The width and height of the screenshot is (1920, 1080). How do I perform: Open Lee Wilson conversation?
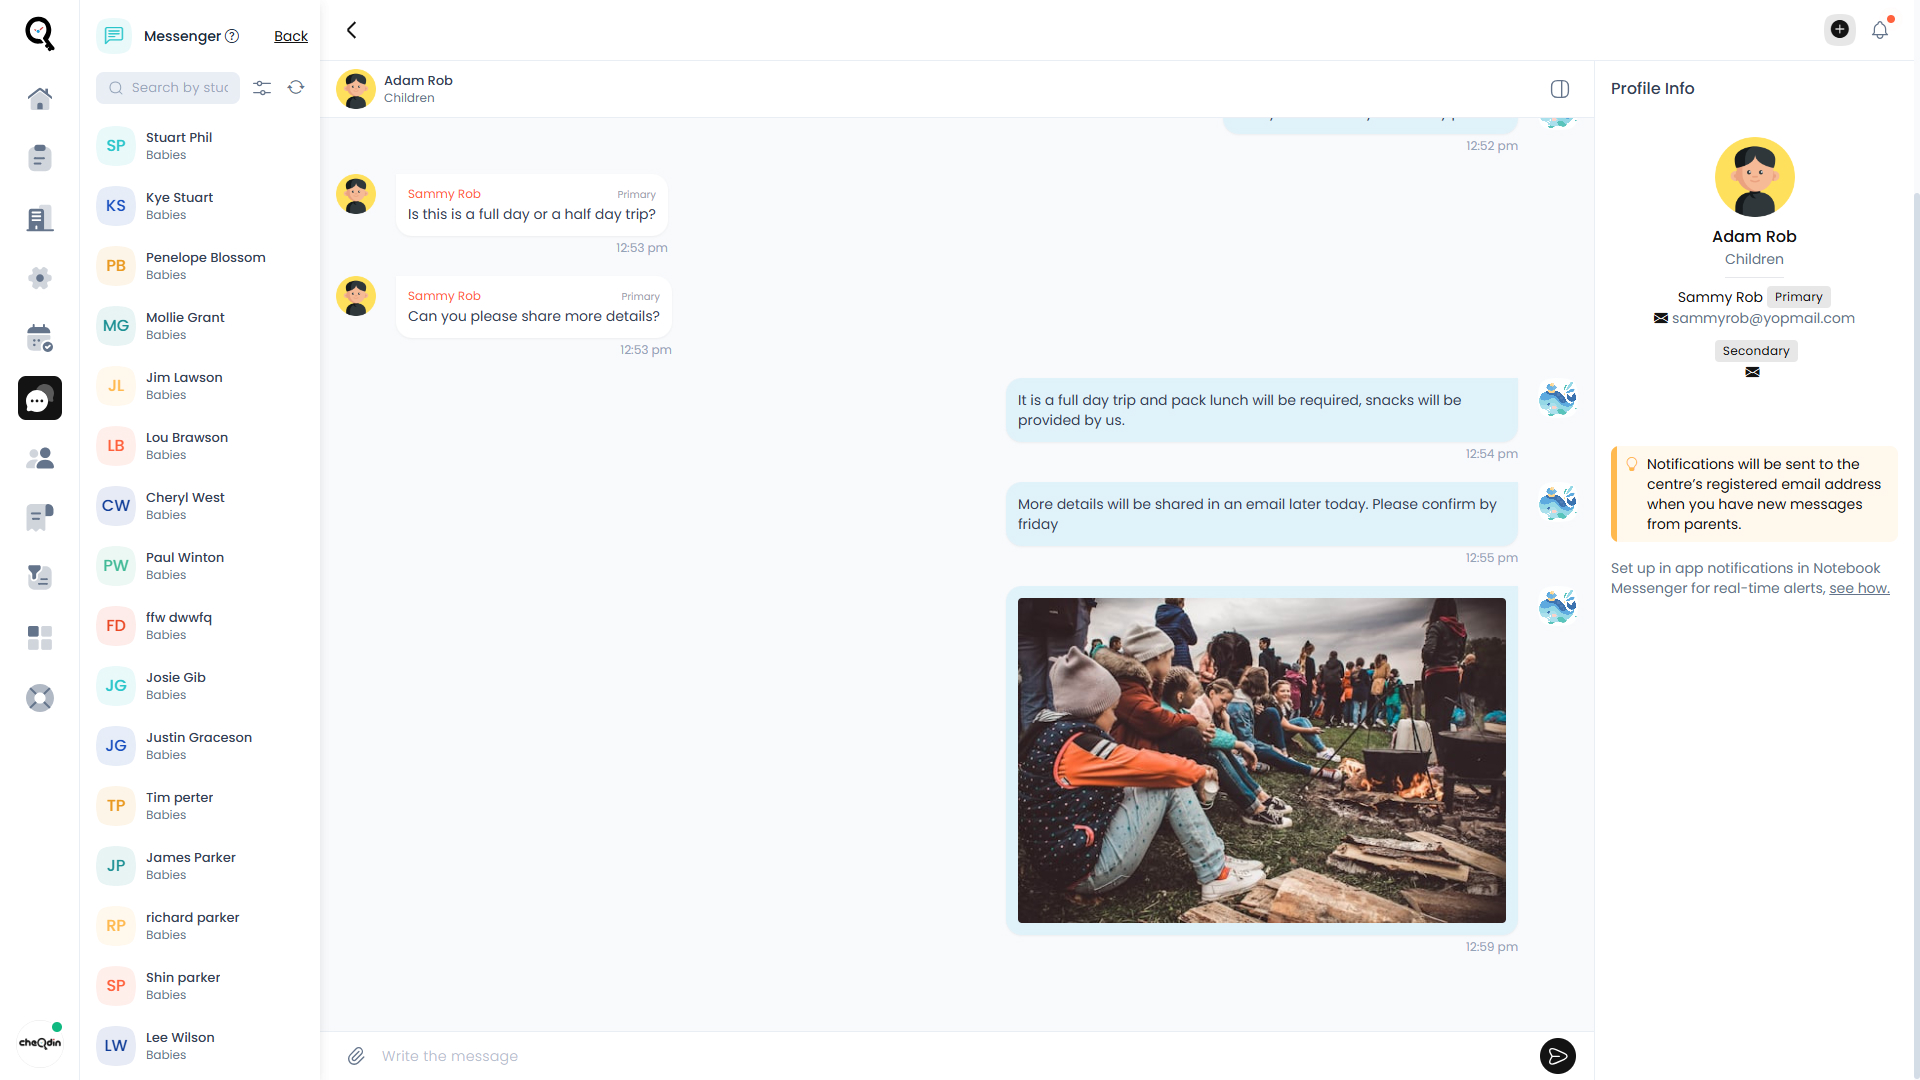point(200,1046)
